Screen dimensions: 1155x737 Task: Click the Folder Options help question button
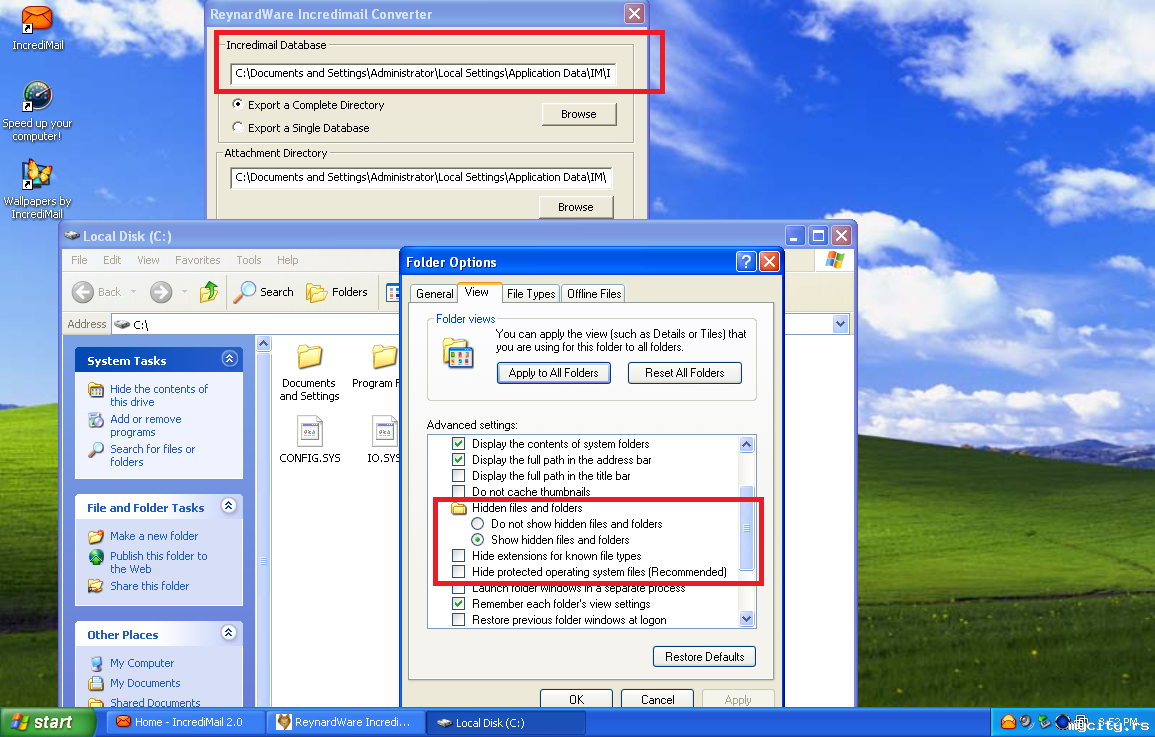(746, 261)
